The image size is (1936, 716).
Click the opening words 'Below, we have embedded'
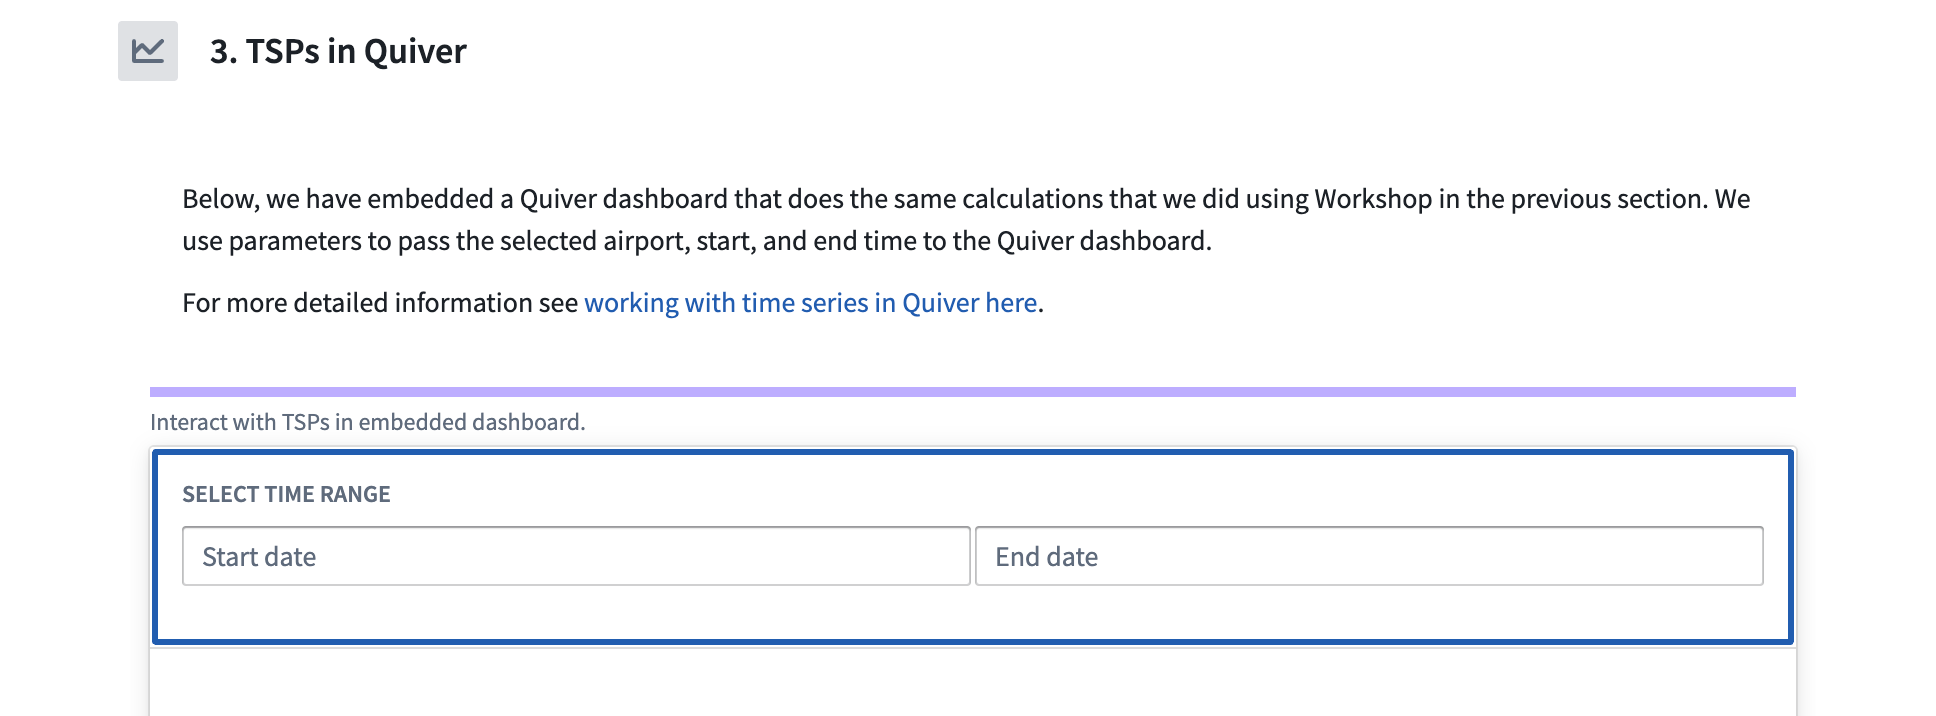(x=338, y=199)
